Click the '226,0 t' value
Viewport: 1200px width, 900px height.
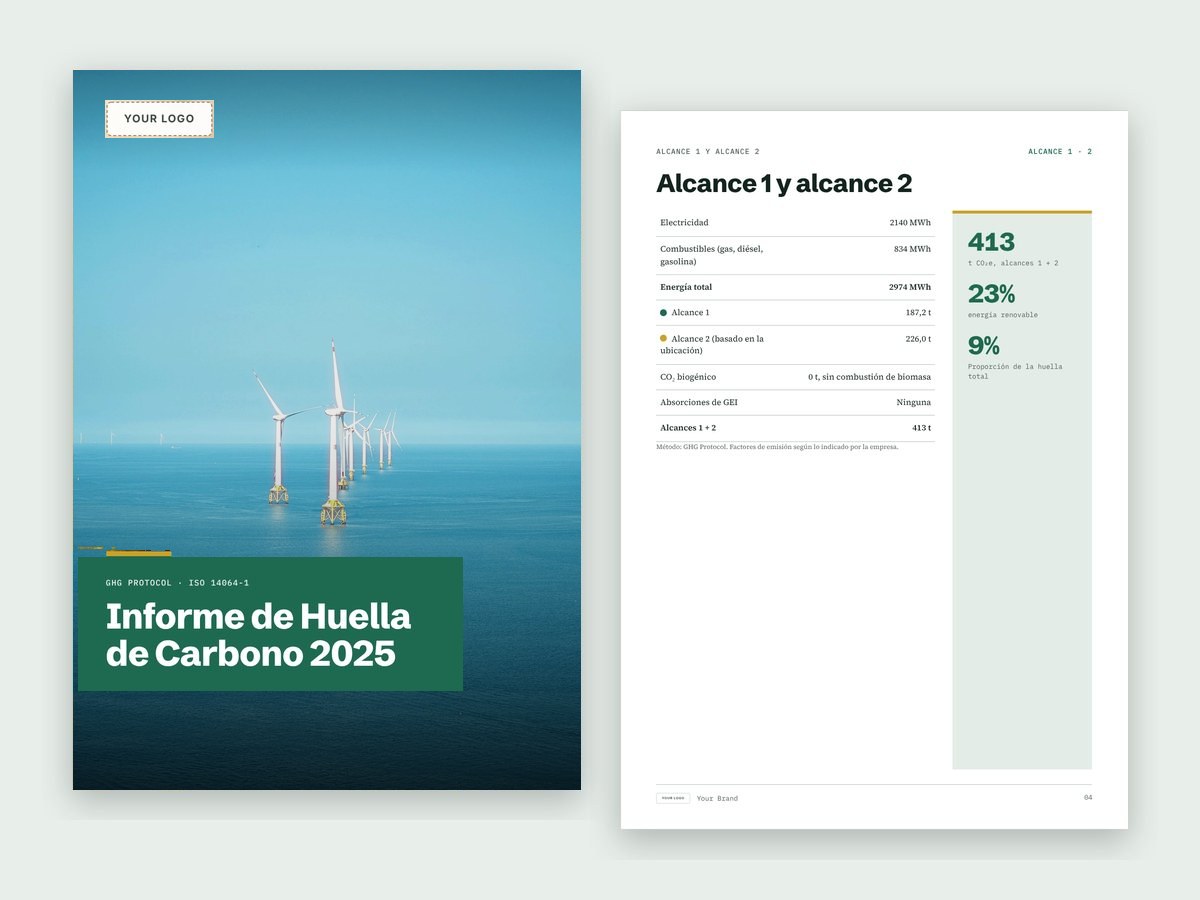coord(918,339)
